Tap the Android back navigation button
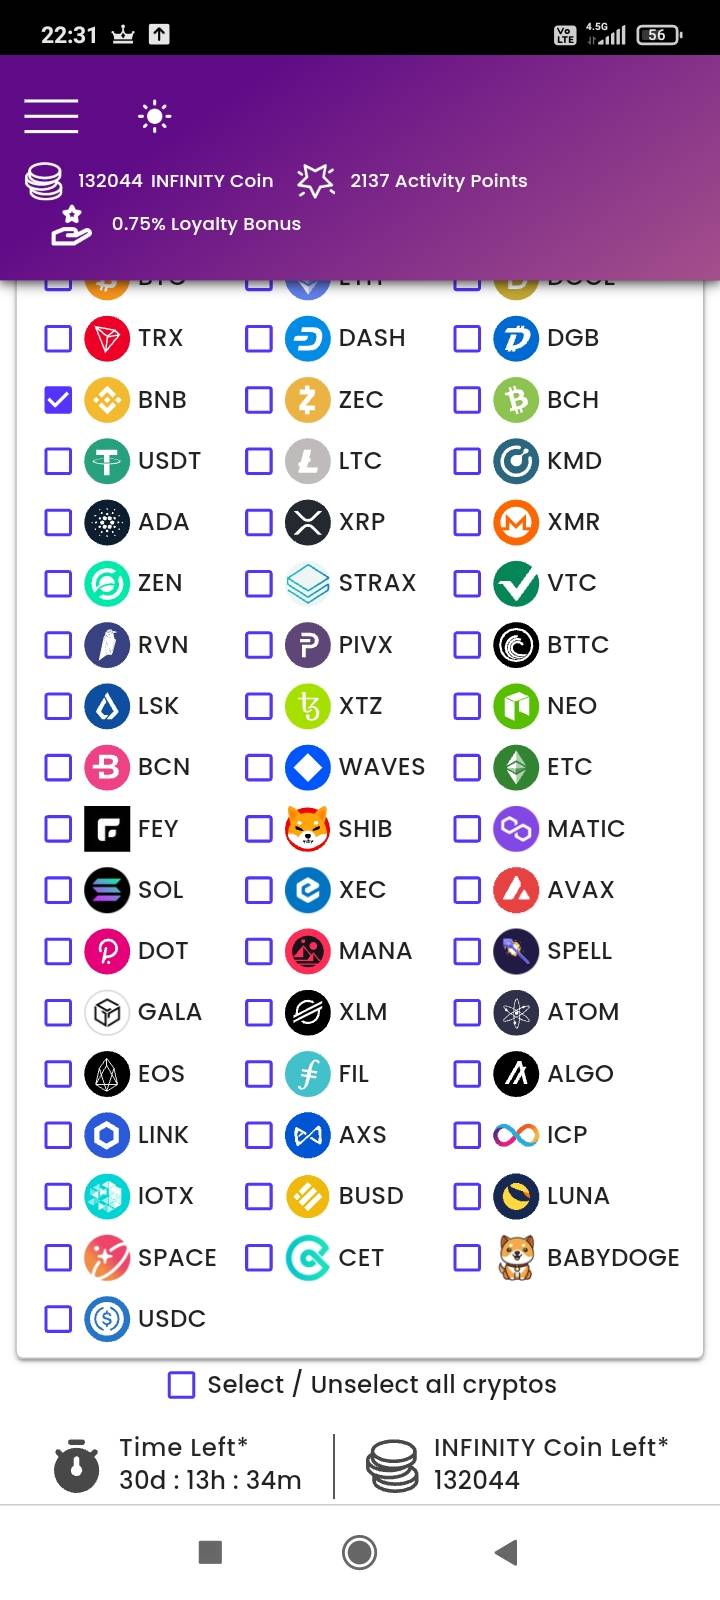 click(x=507, y=1552)
